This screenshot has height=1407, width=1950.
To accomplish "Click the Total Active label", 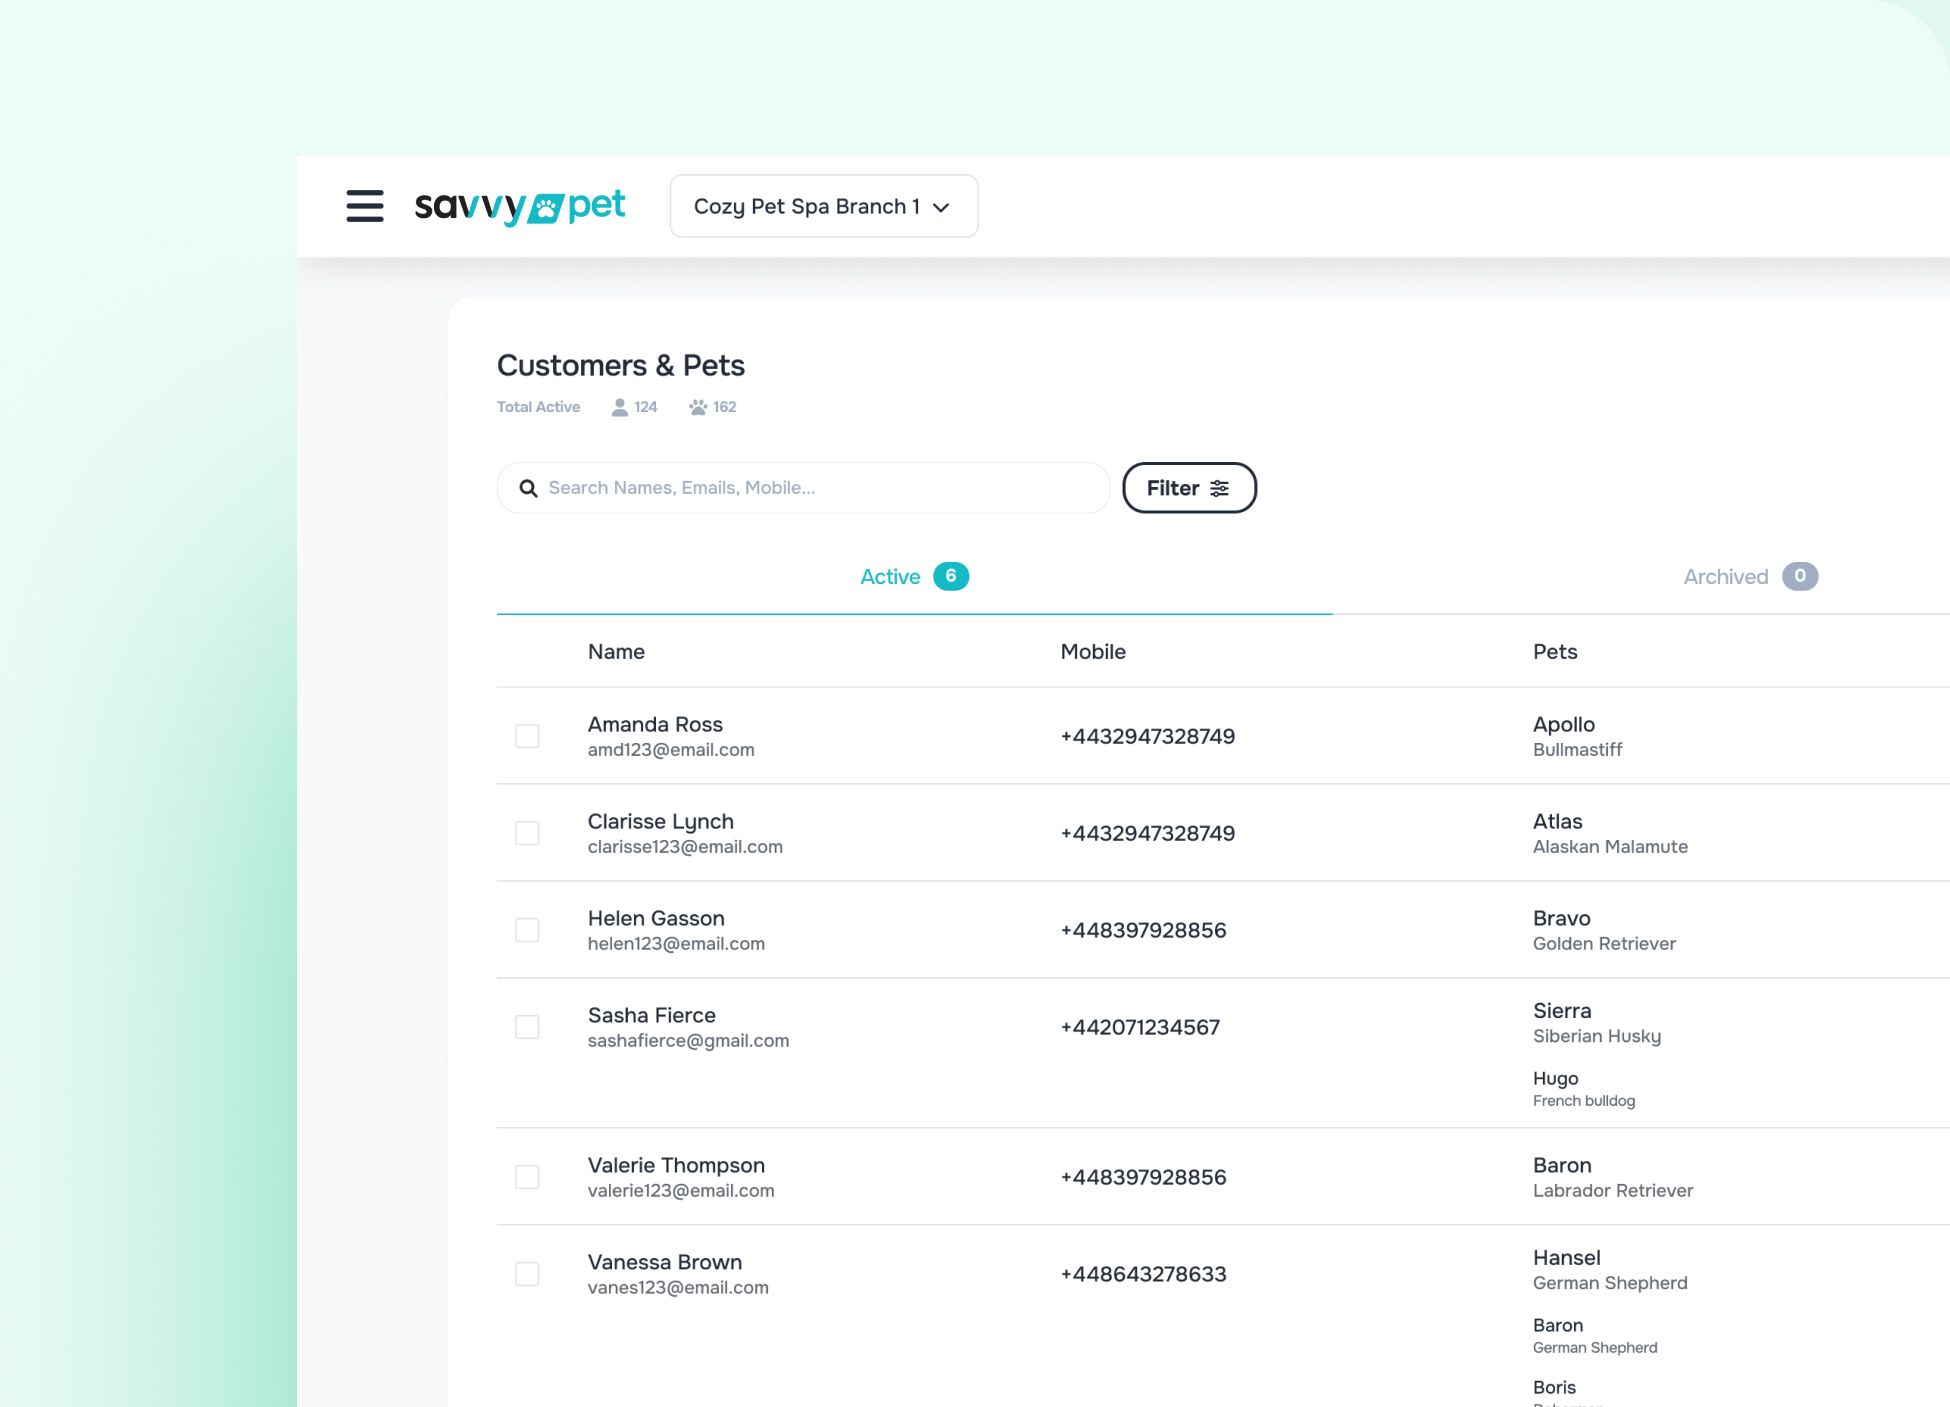I will click(x=538, y=407).
